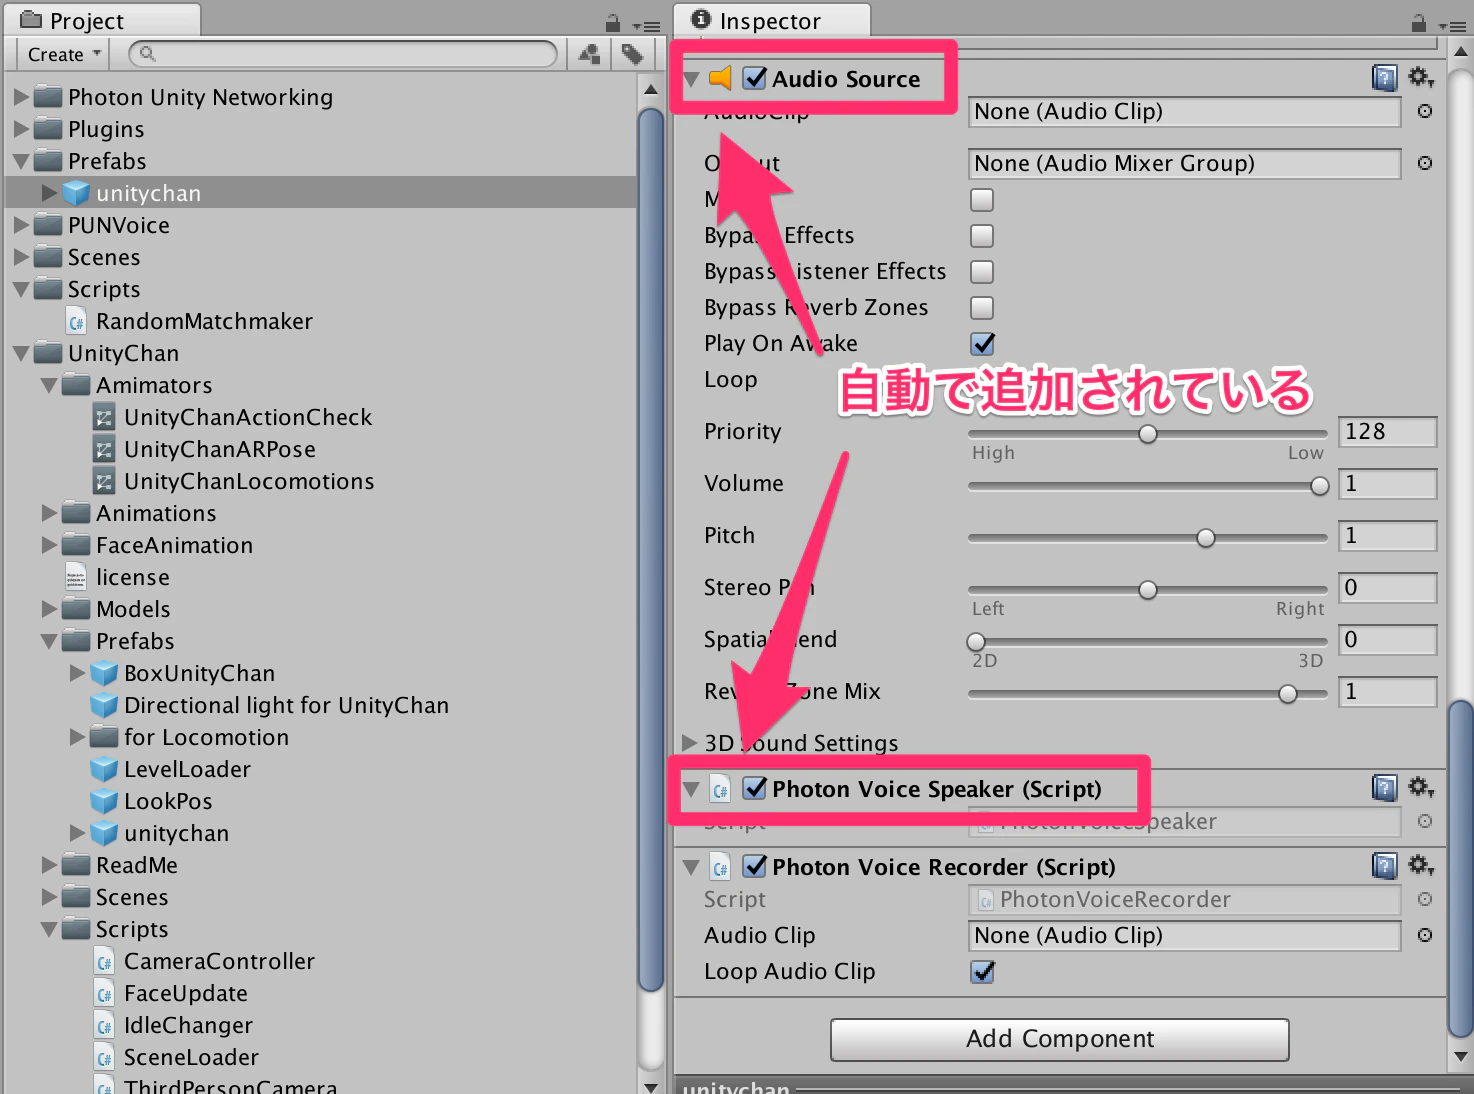Toggle Bypass Effects checkbox

[982, 236]
